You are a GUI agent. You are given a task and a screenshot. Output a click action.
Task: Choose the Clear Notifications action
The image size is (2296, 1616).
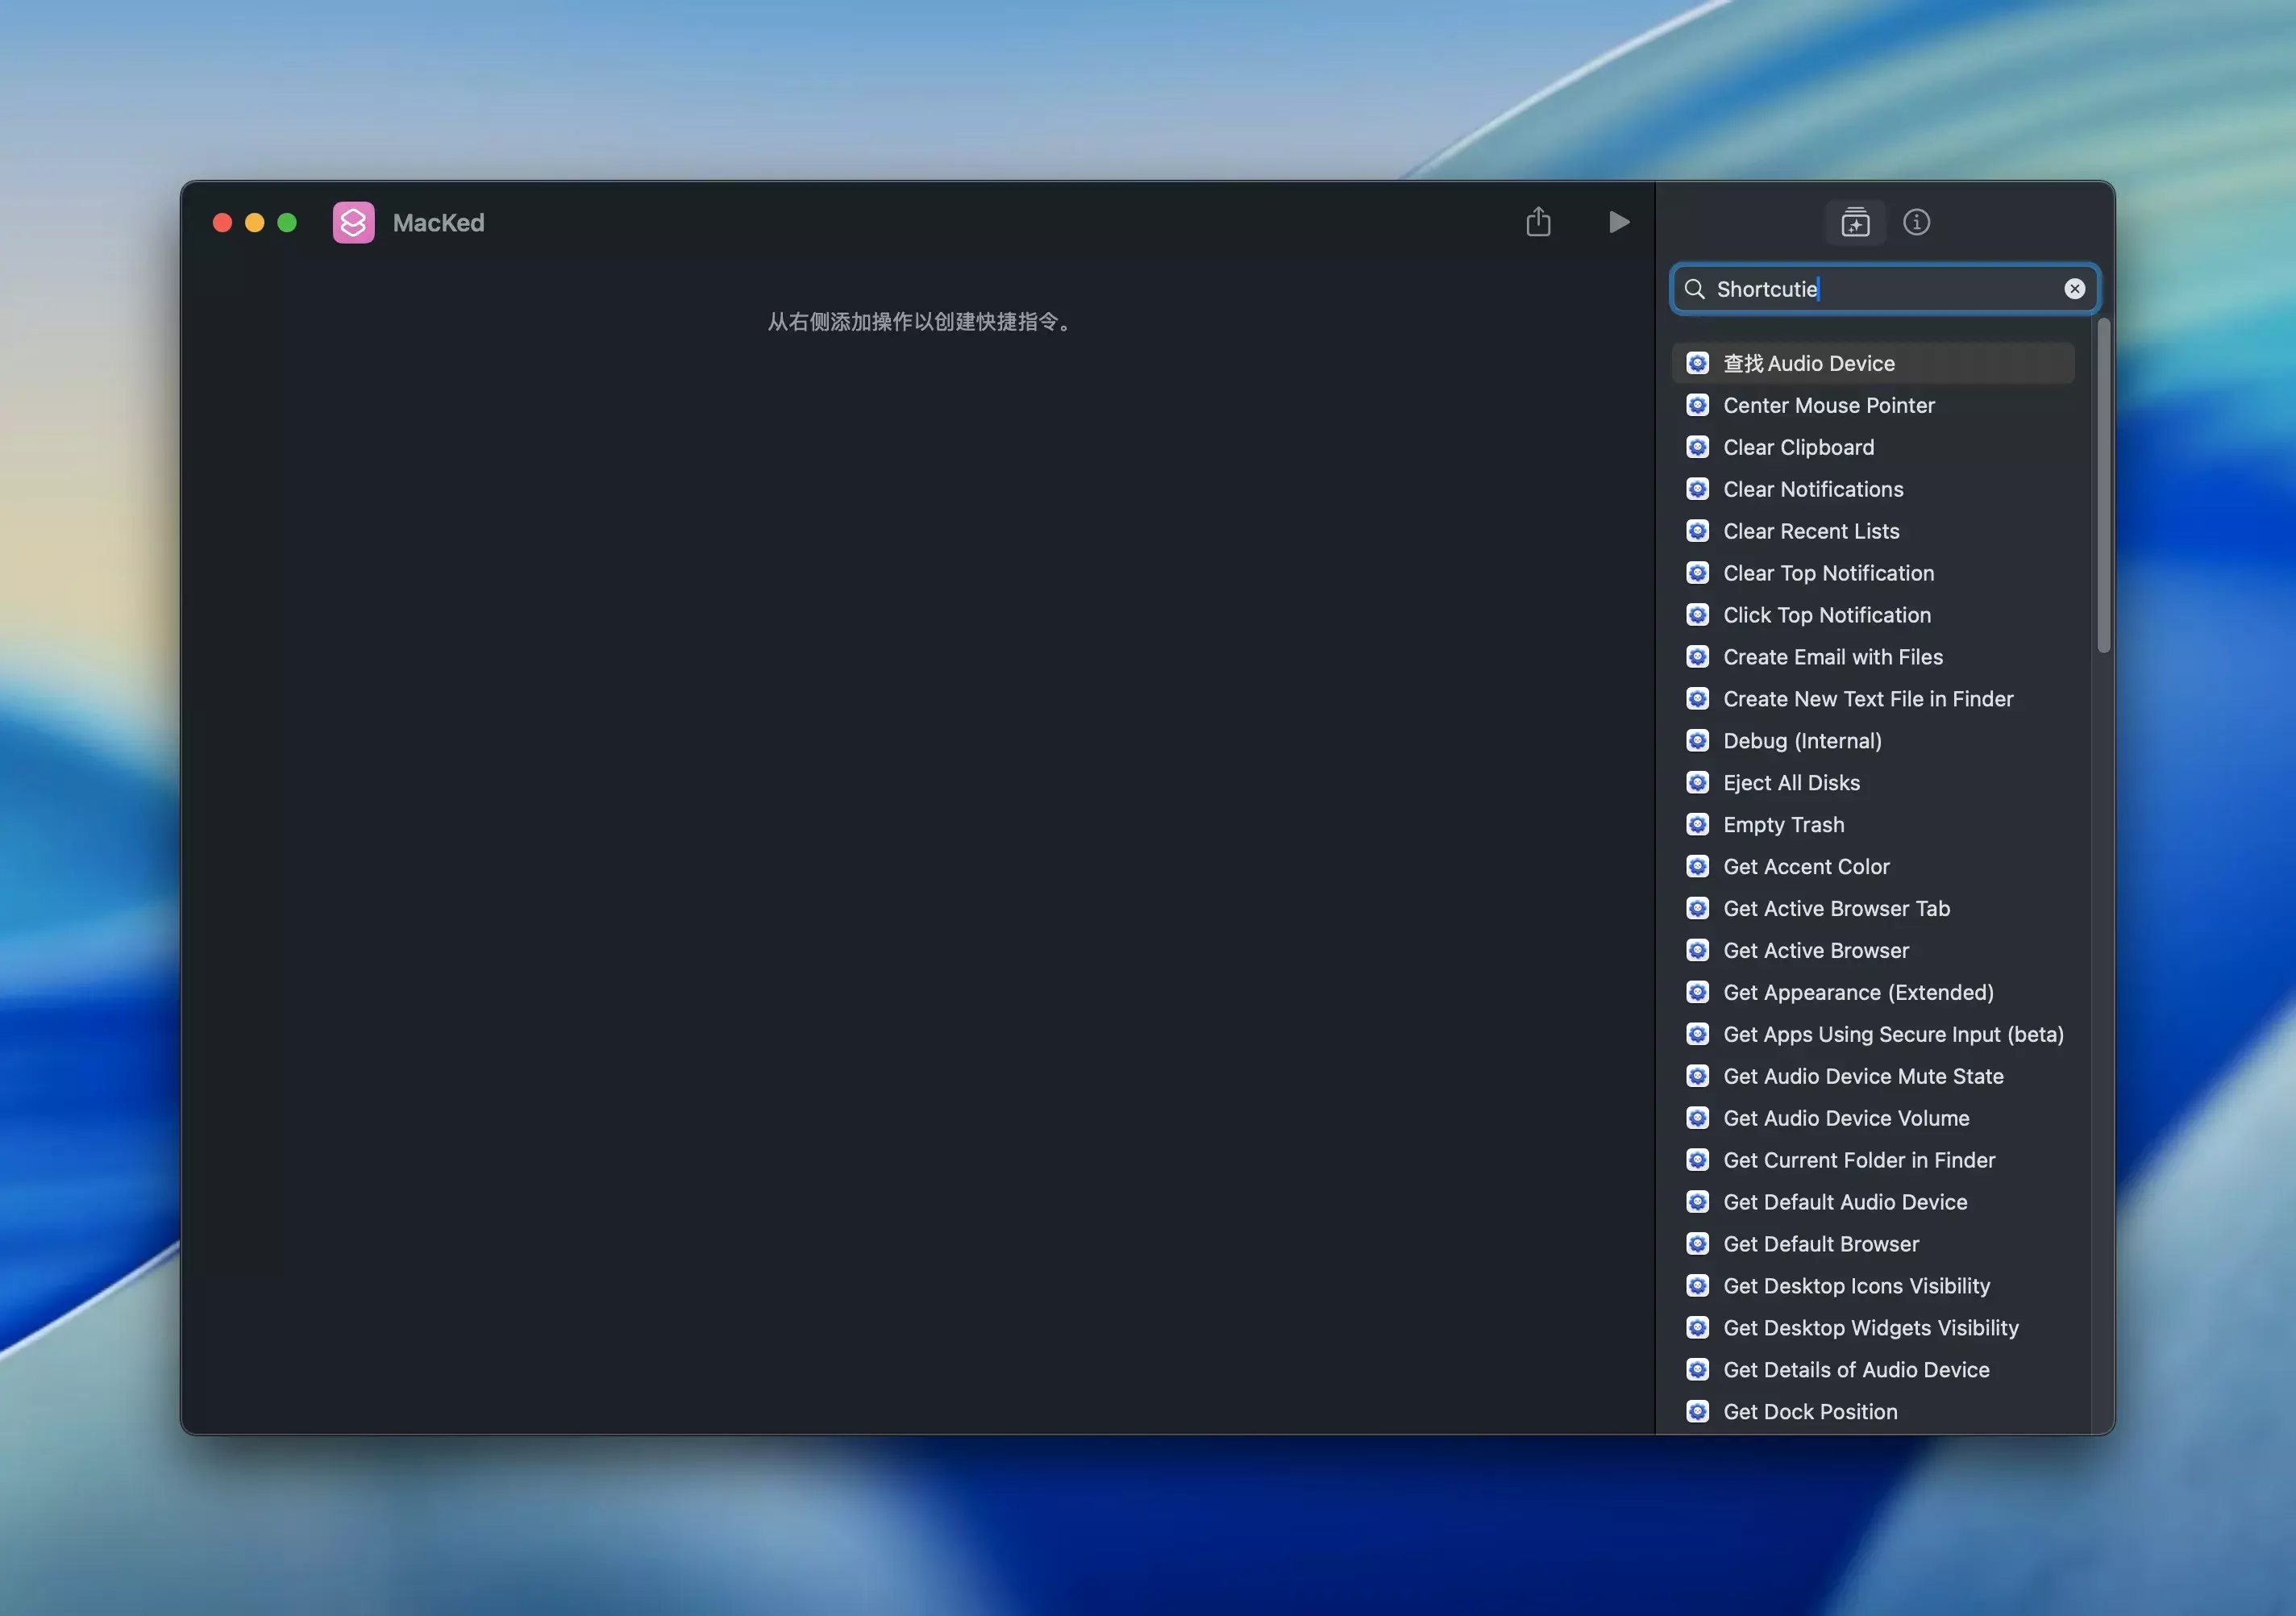[1812, 489]
